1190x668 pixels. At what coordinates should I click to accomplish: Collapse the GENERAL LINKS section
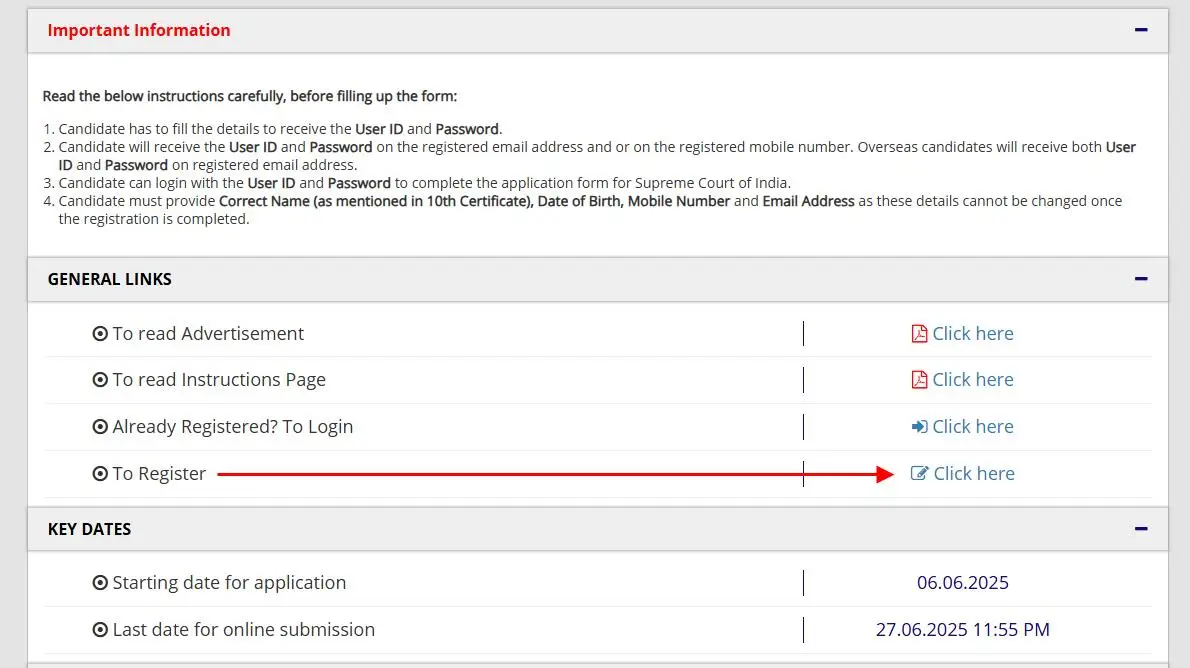click(x=1141, y=279)
